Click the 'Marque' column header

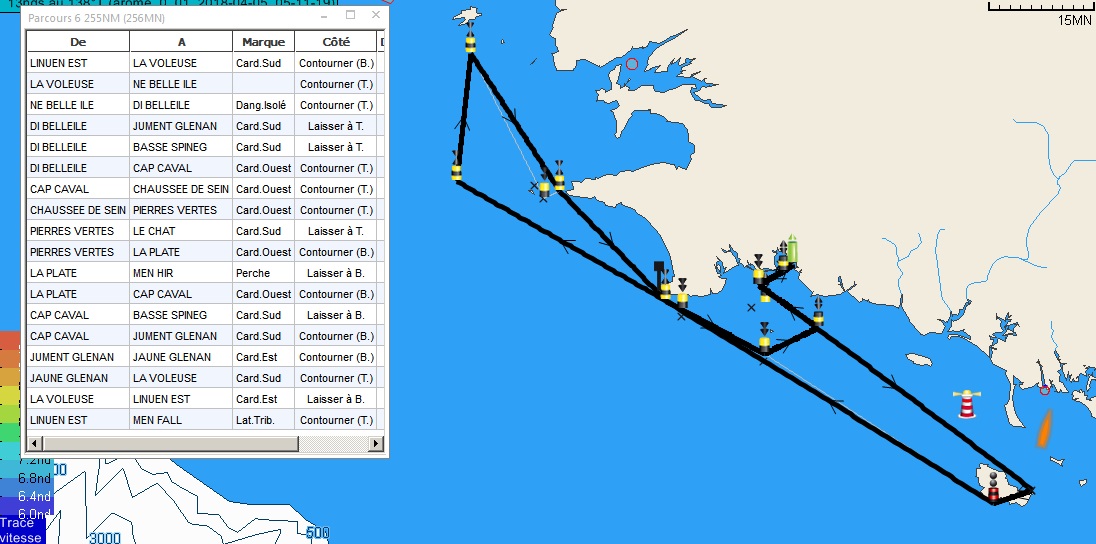[x=263, y=42]
